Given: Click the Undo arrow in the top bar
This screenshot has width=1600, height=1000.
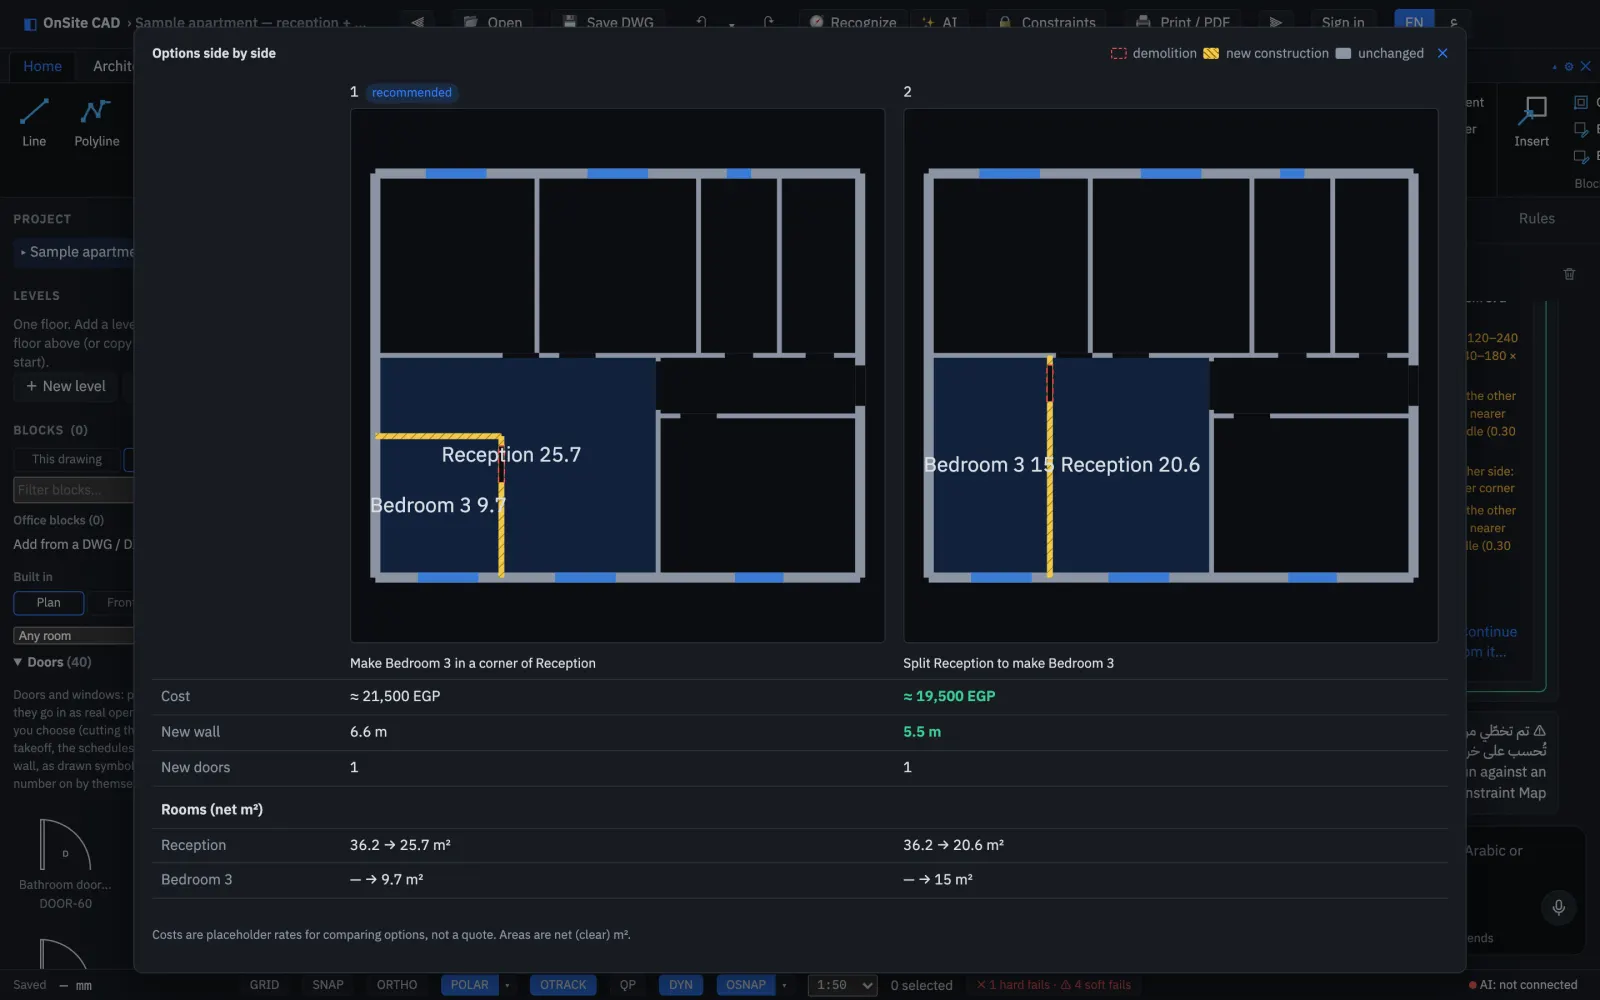Looking at the screenshot, I should click(x=702, y=22).
